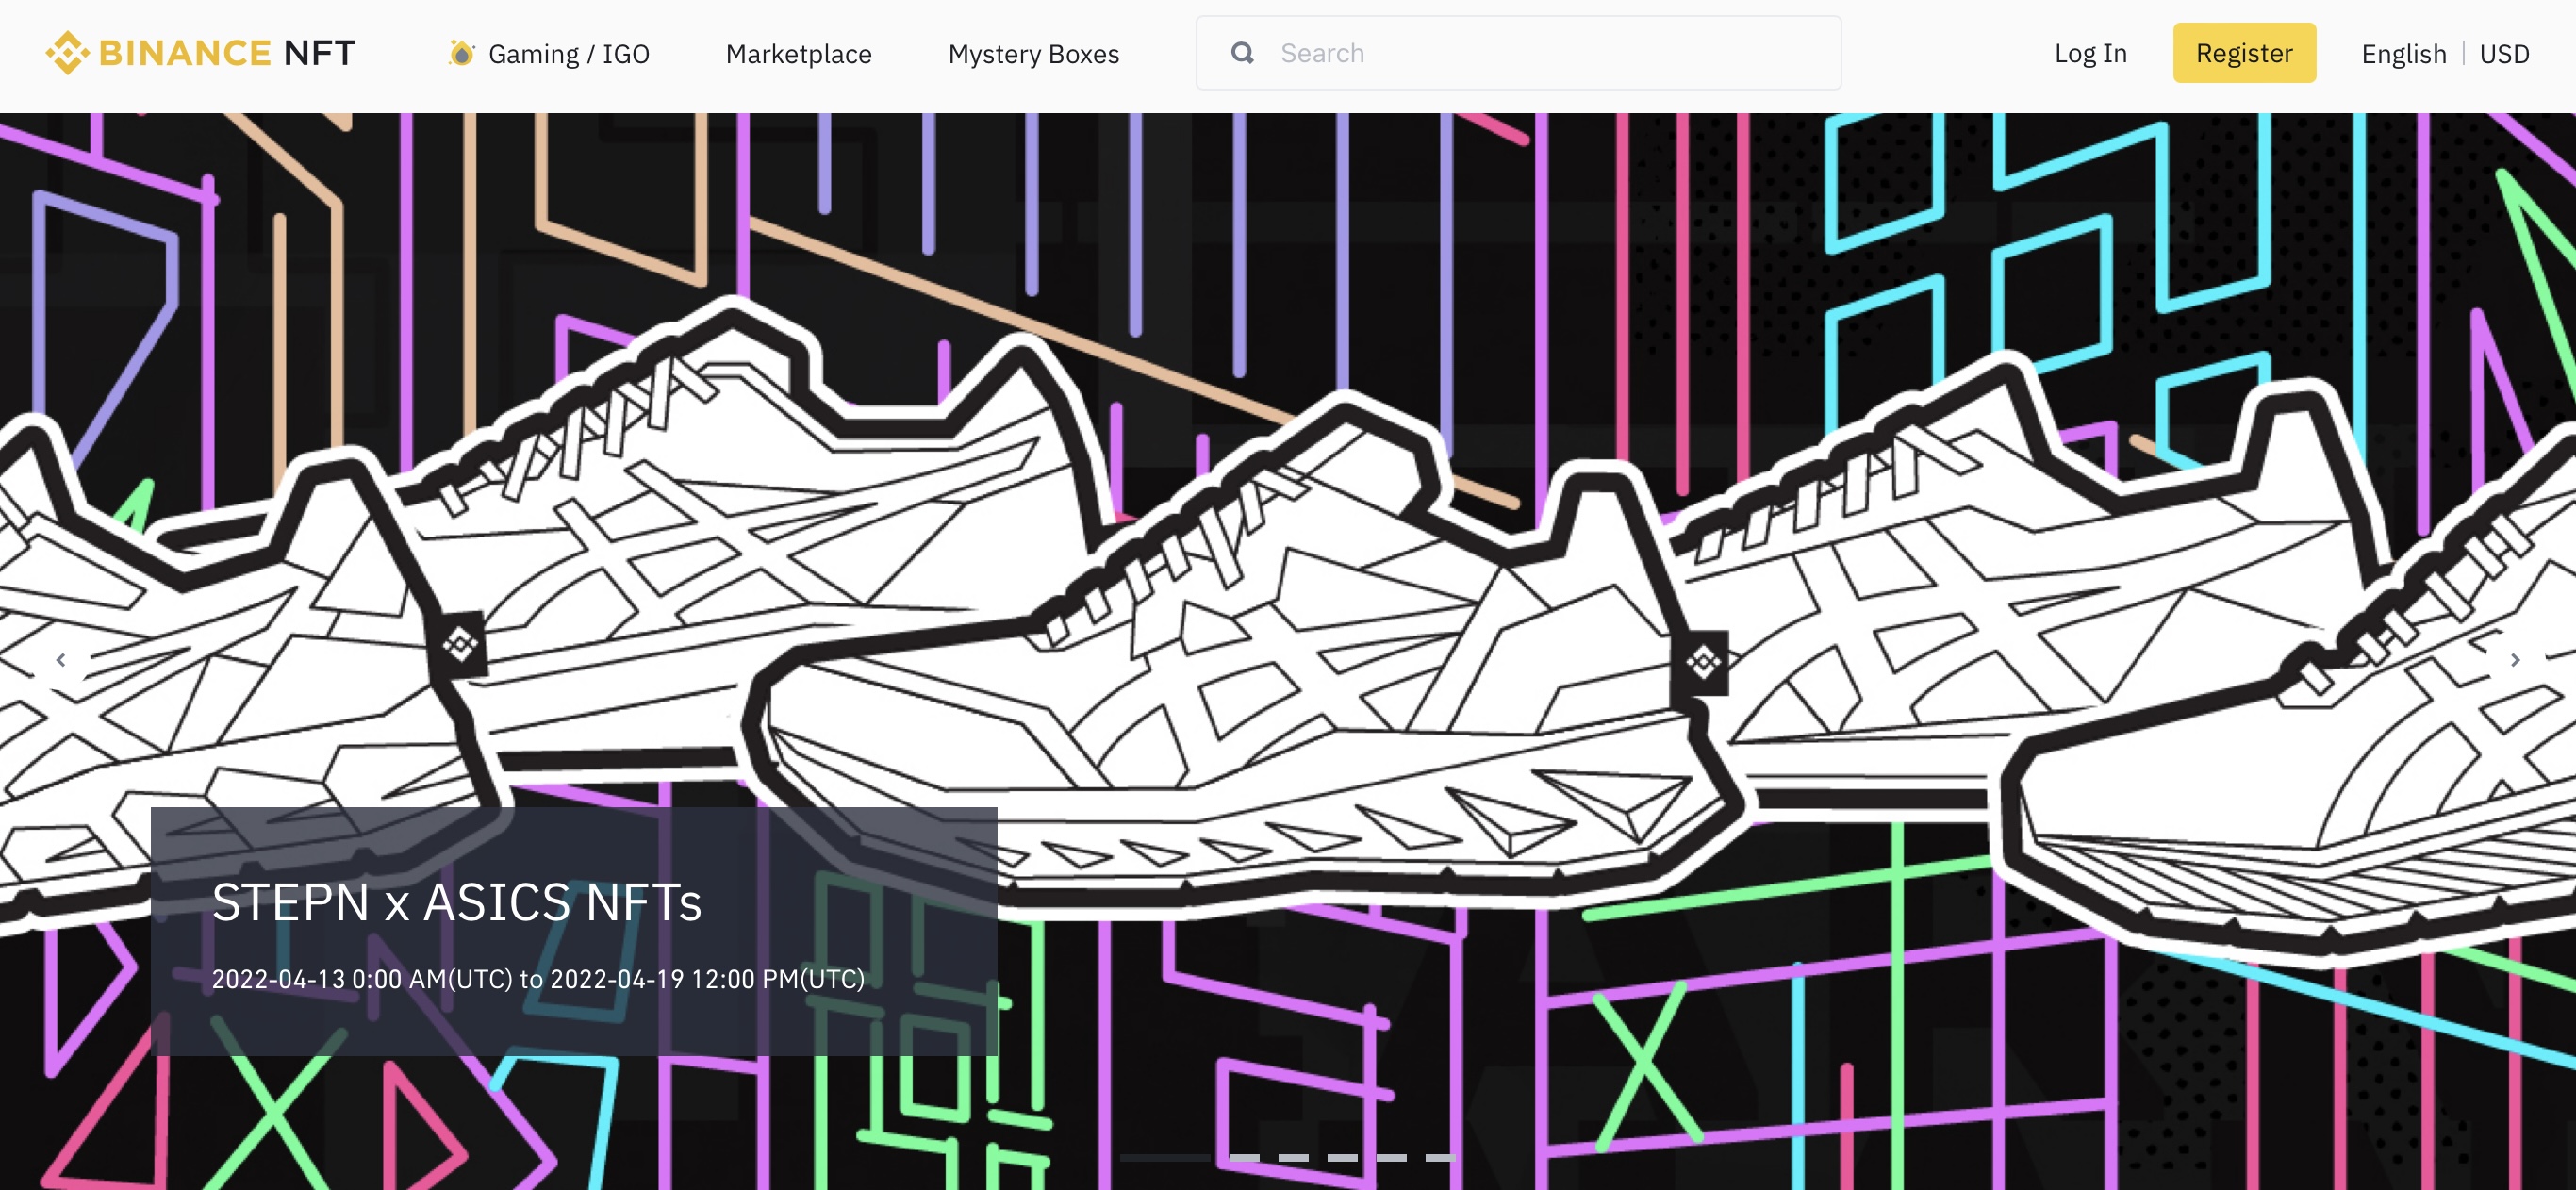This screenshot has width=2576, height=1190.
Task: Jump to the fourth carousel slide indicator
Action: point(1342,1157)
